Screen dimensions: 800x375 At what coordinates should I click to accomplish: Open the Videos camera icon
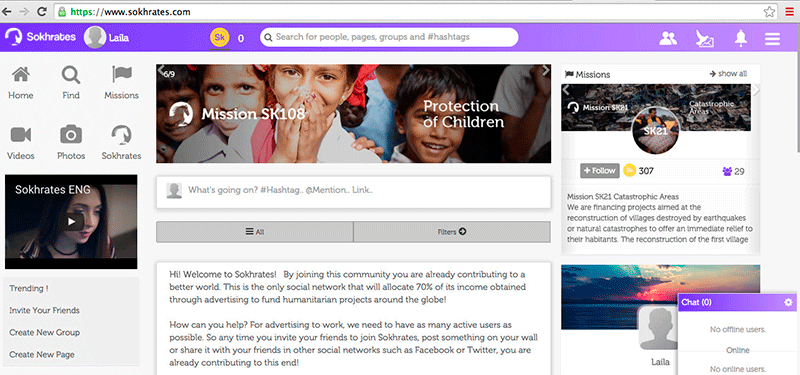click(21, 135)
